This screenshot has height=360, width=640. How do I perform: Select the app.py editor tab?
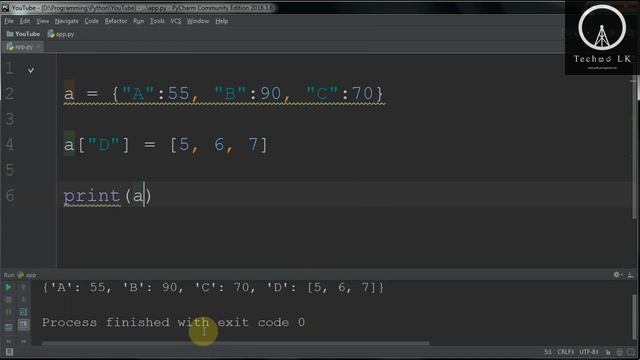coord(23,47)
